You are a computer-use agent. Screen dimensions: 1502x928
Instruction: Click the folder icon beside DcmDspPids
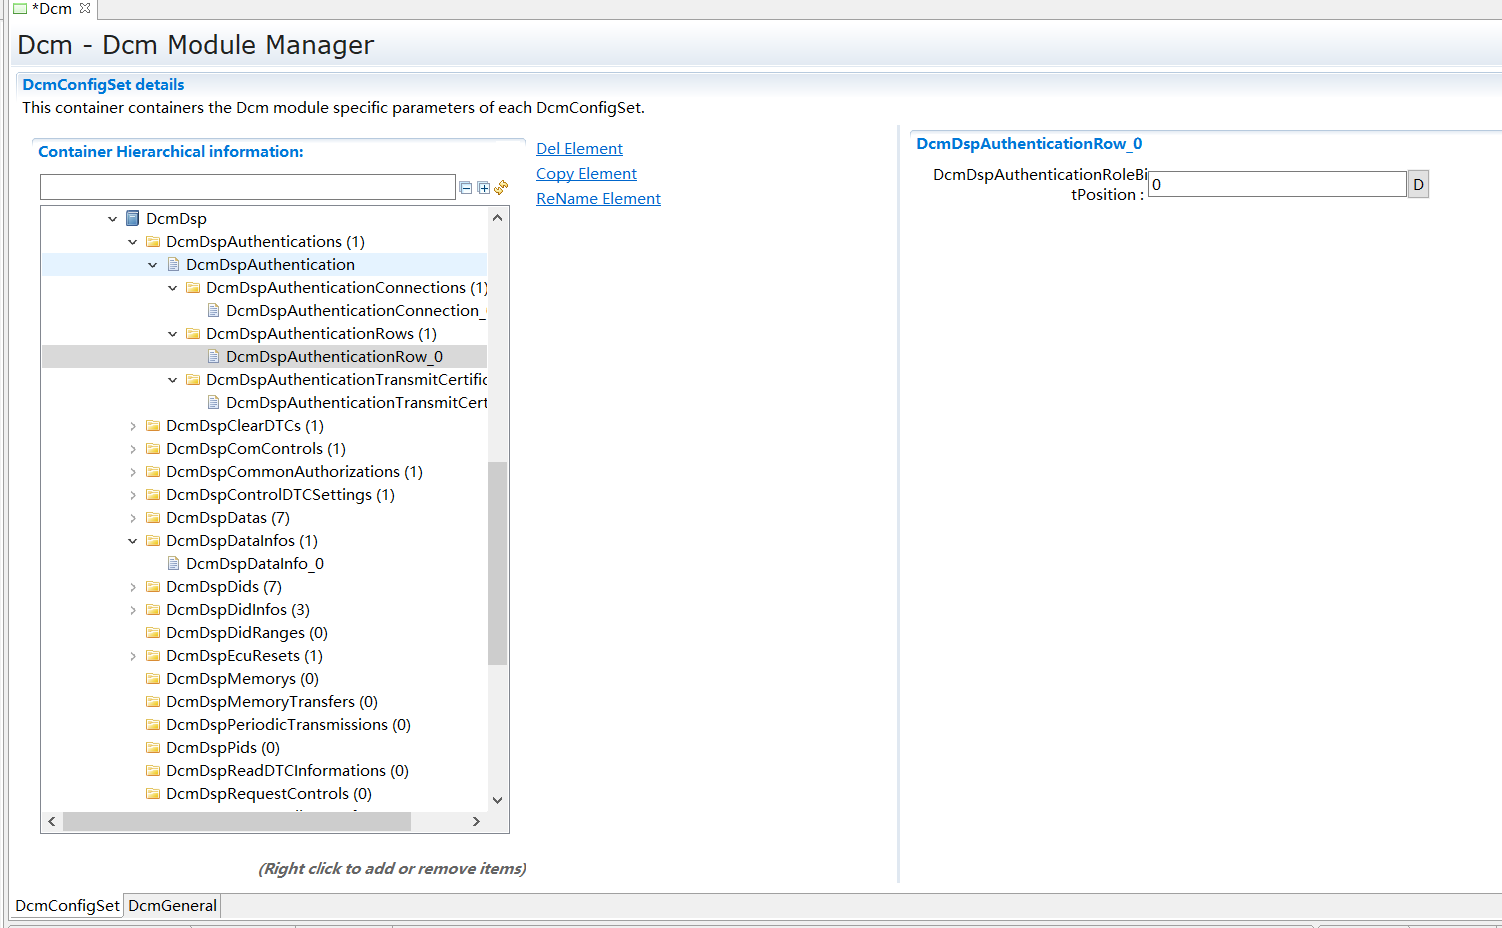pyautogui.click(x=152, y=747)
